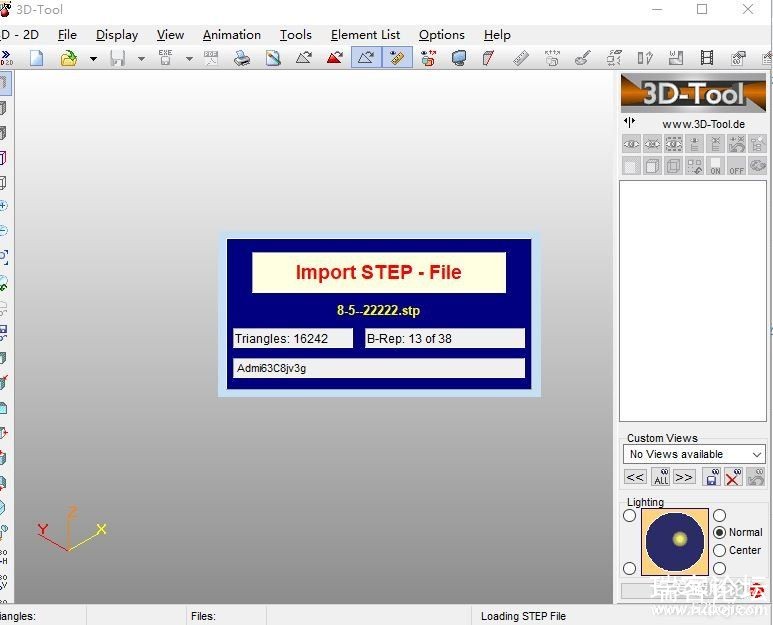
Task: Open the Display menu
Action: pyautogui.click(x=117, y=35)
